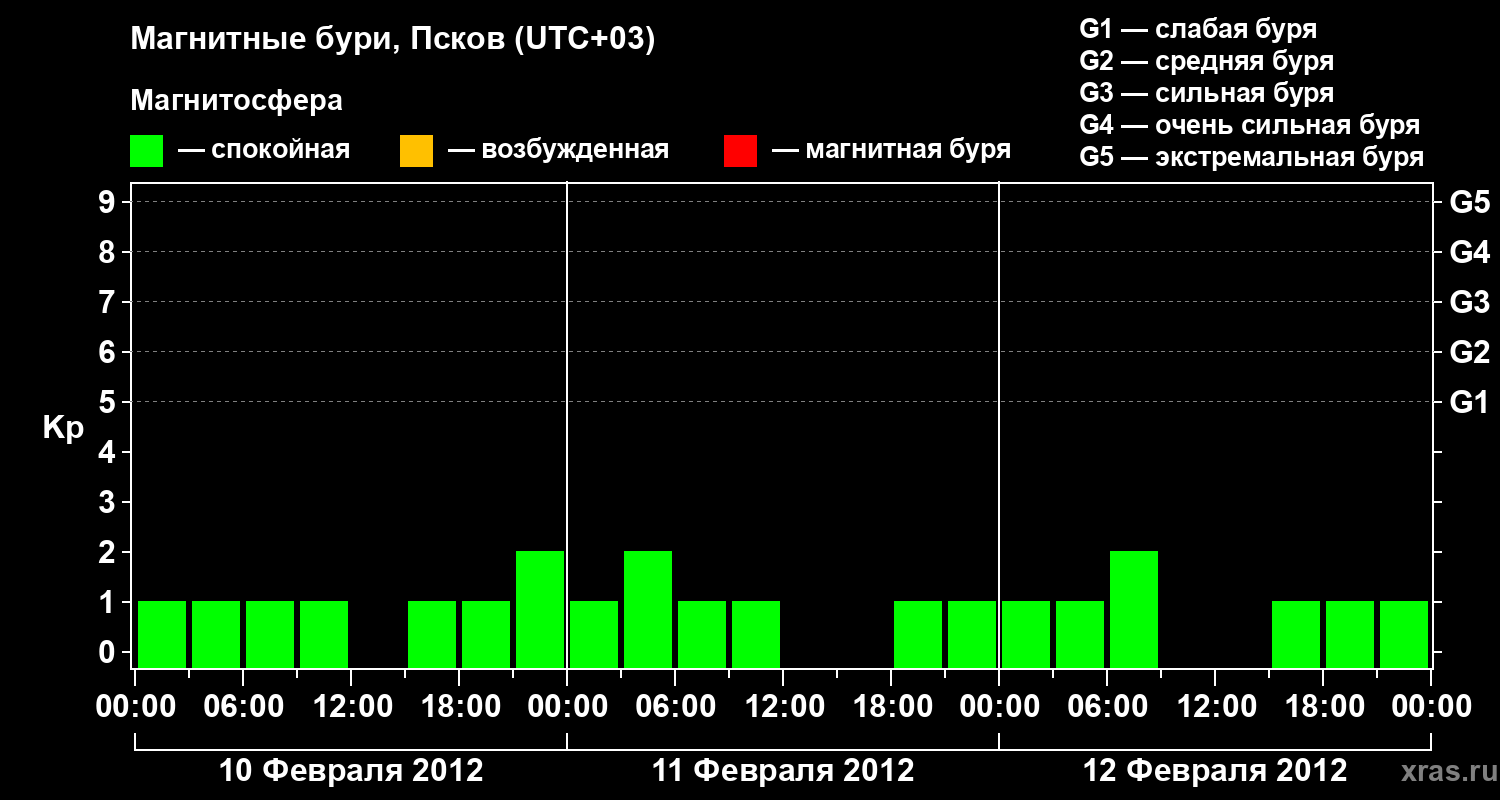
Task: Click the '11 Февраля 2012' date label
Action: pos(783,771)
